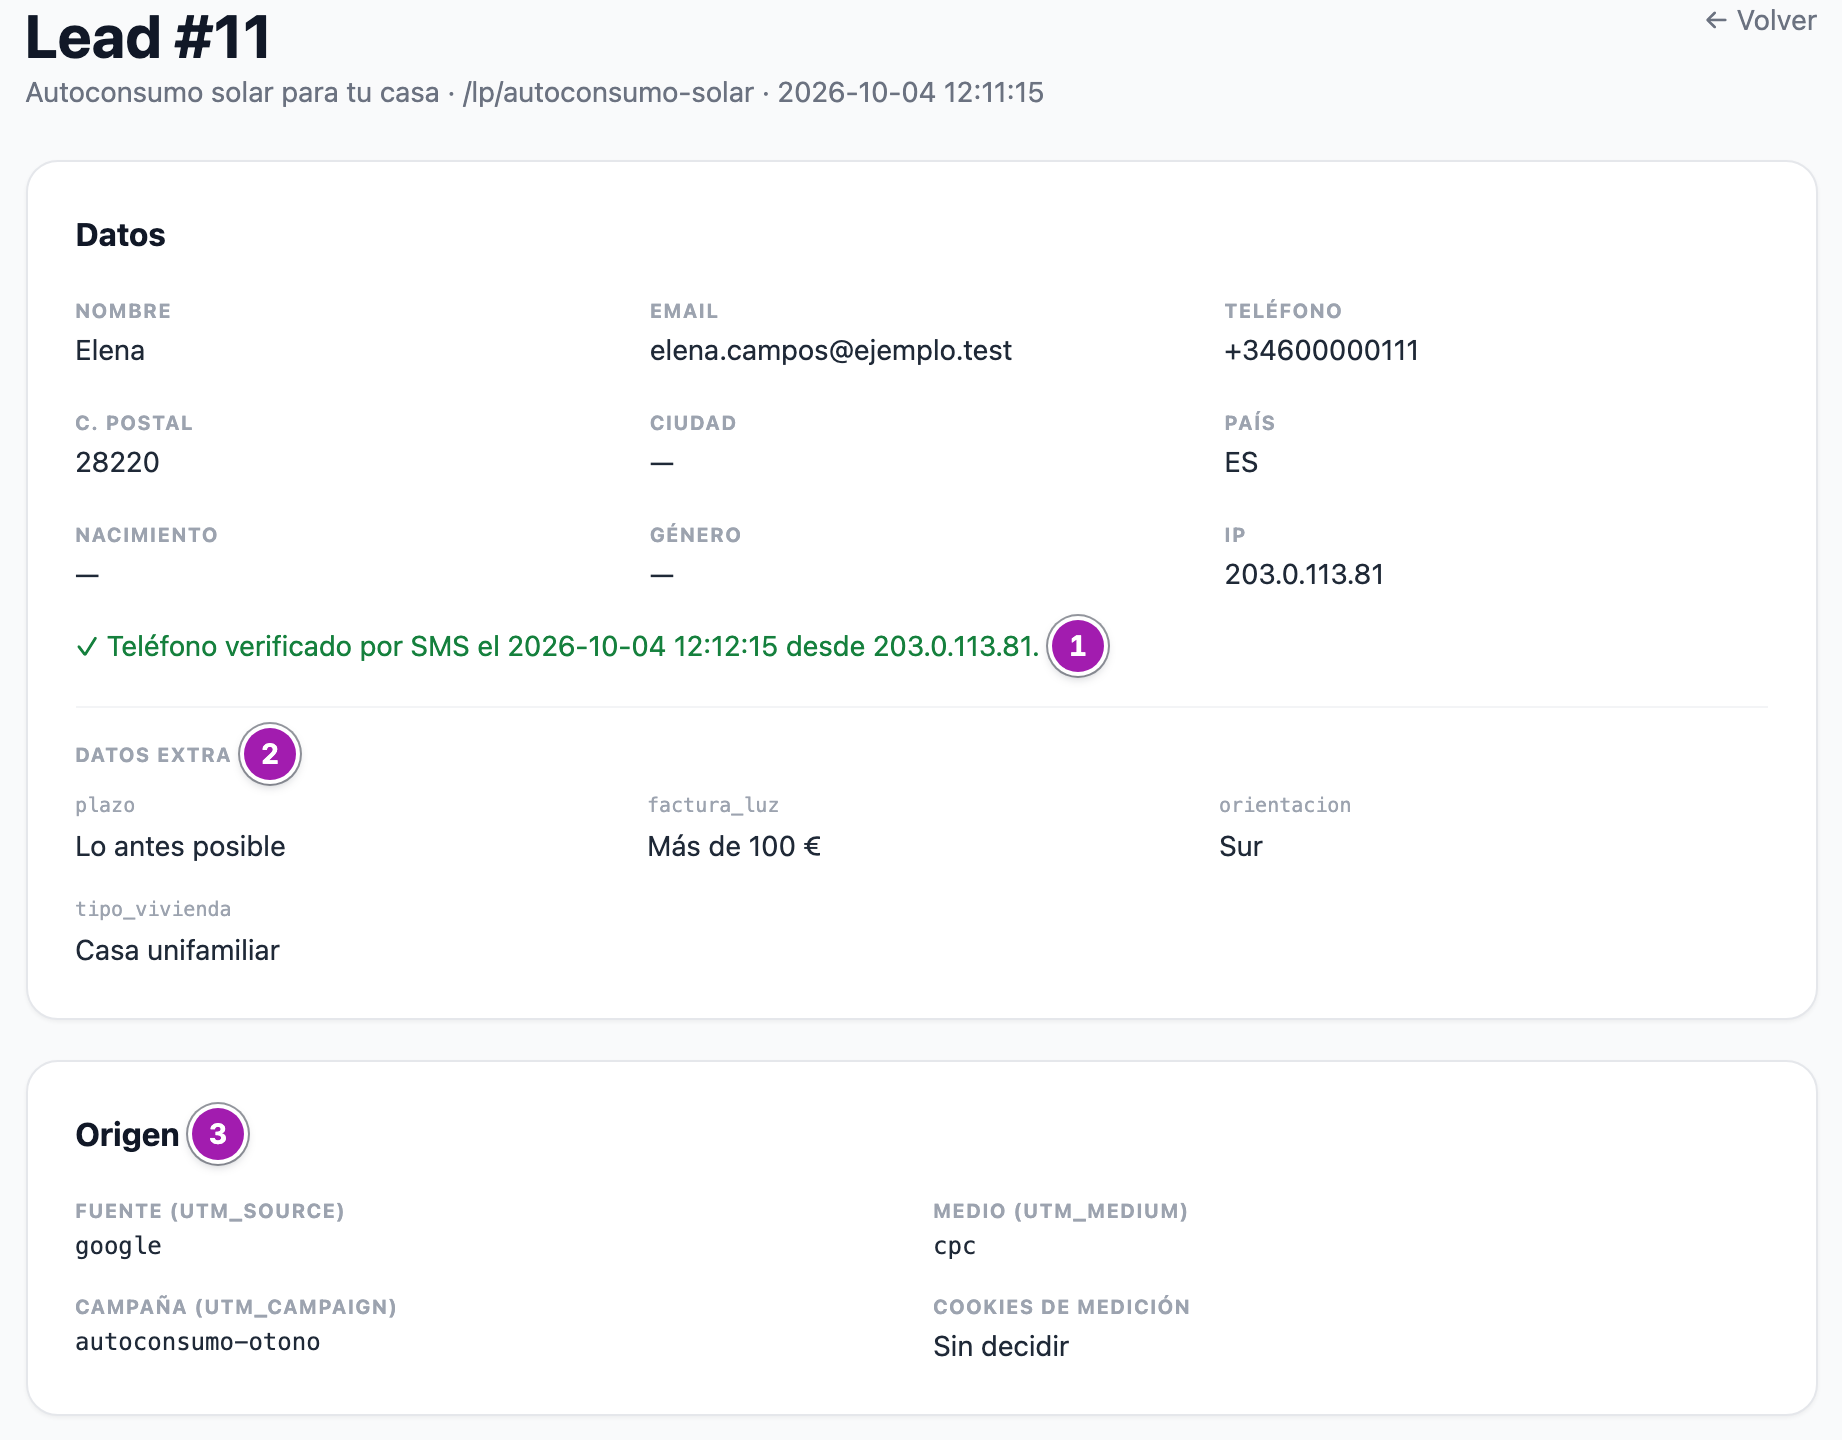The image size is (1842, 1440).
Task: Click the /lp/autoconsumo-solar subtitle line
Action: pos(535,93)
